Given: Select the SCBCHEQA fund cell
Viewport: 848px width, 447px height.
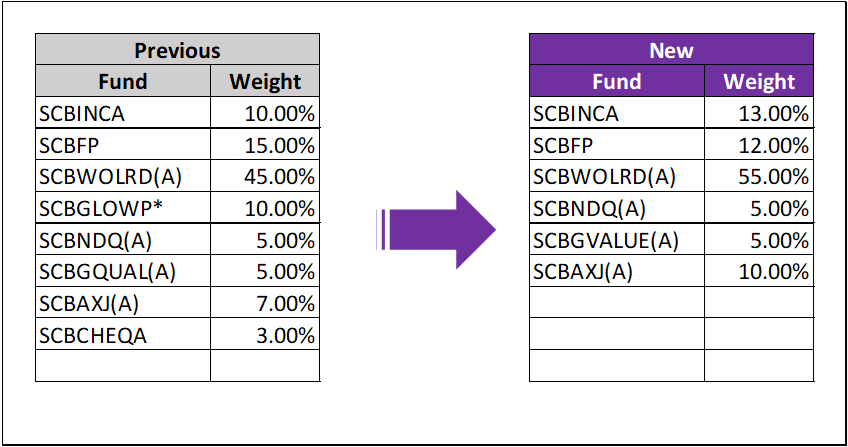Looking at the screenshot, I should (123, 335).
